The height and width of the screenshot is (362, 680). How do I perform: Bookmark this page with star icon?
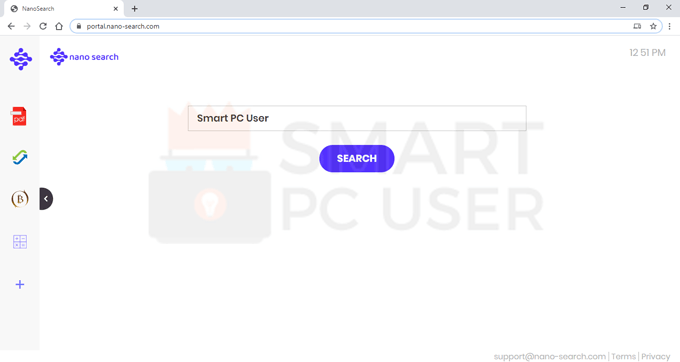click(x=653, y=26)
